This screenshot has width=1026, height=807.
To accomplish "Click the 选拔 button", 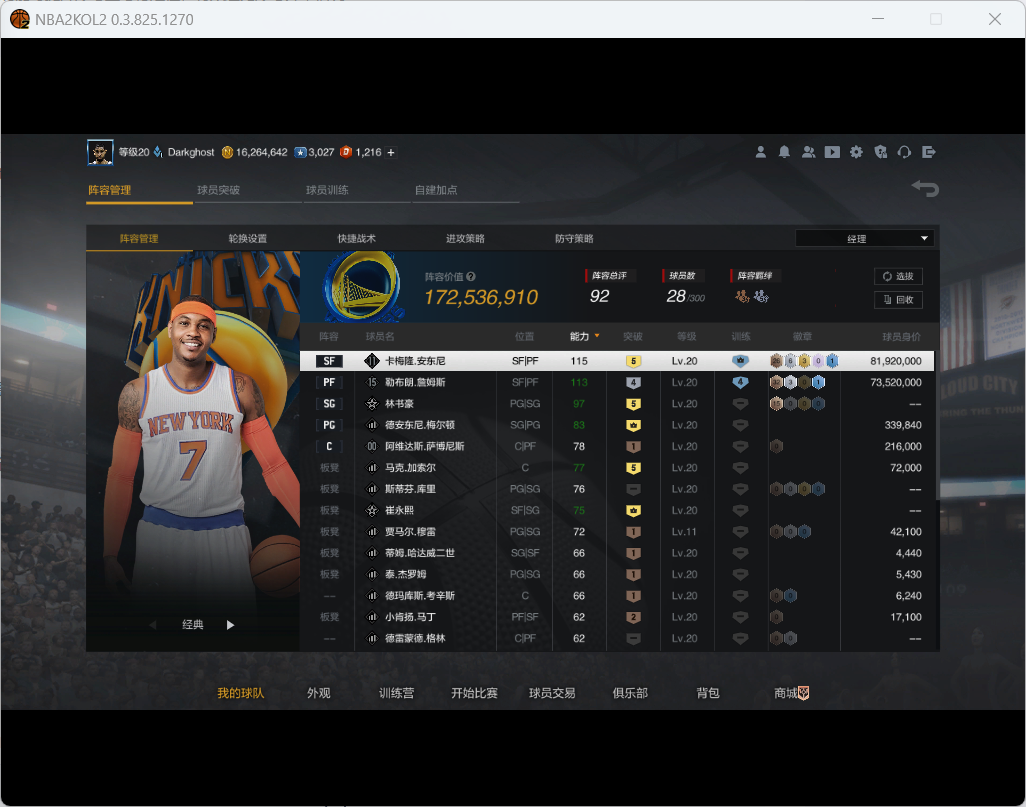I will (898, 276).
